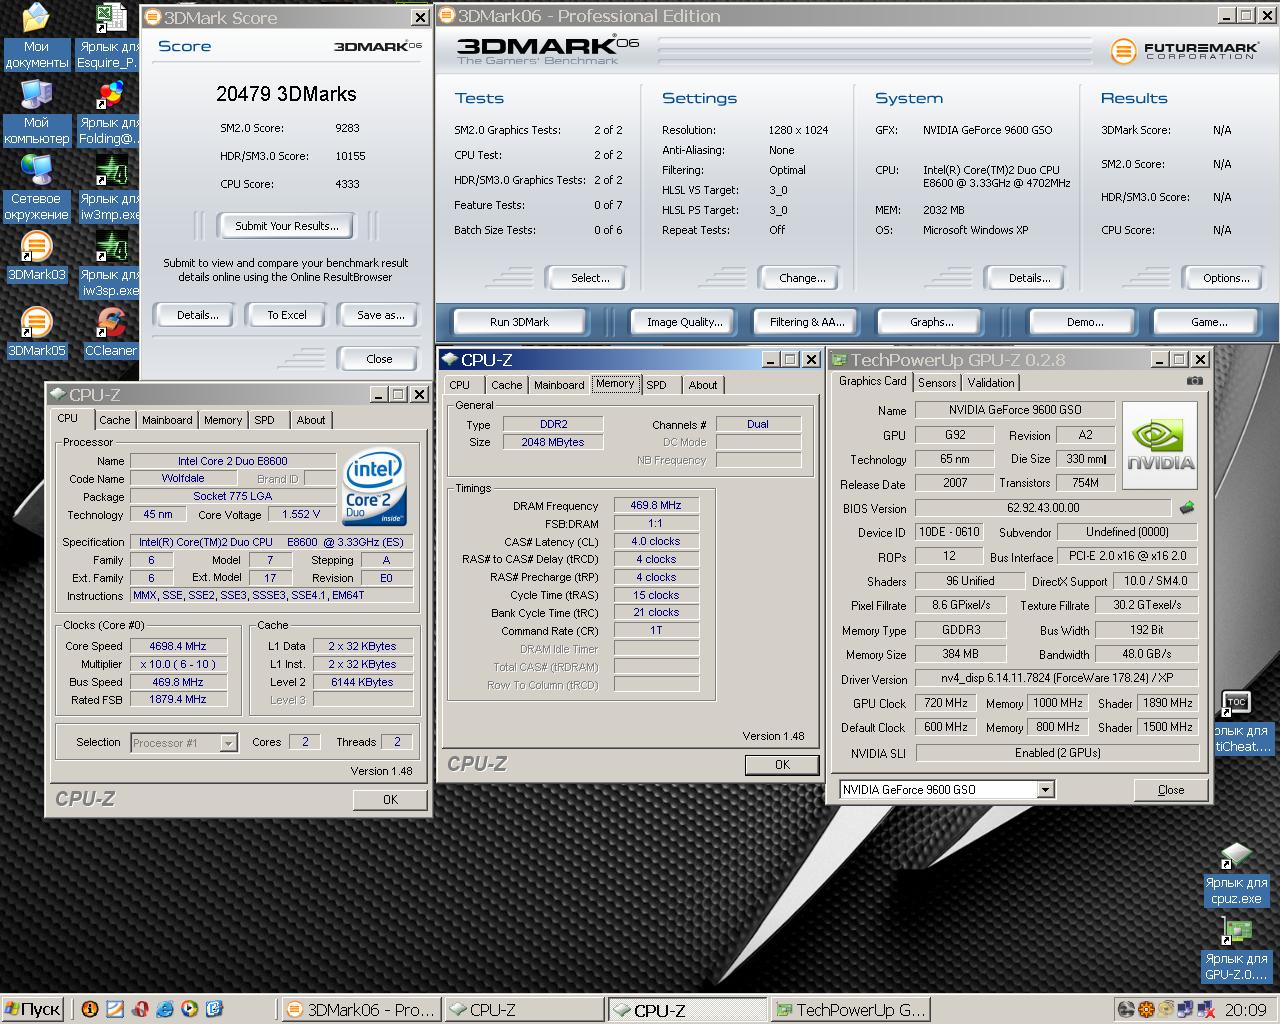
Task: Click the BIOS Version field 62.92.43.00.00
Action: click(1043, 508)
